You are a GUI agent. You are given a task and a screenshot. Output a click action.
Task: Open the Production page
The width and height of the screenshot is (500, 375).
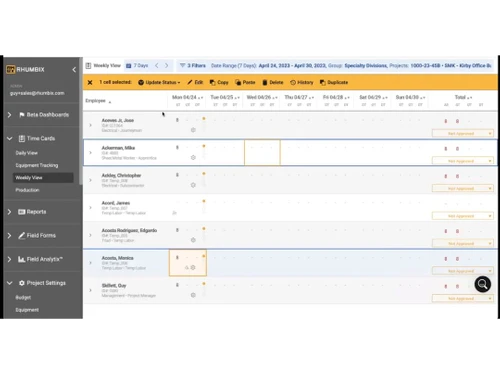pyautogui.click(x=27, y=190)
